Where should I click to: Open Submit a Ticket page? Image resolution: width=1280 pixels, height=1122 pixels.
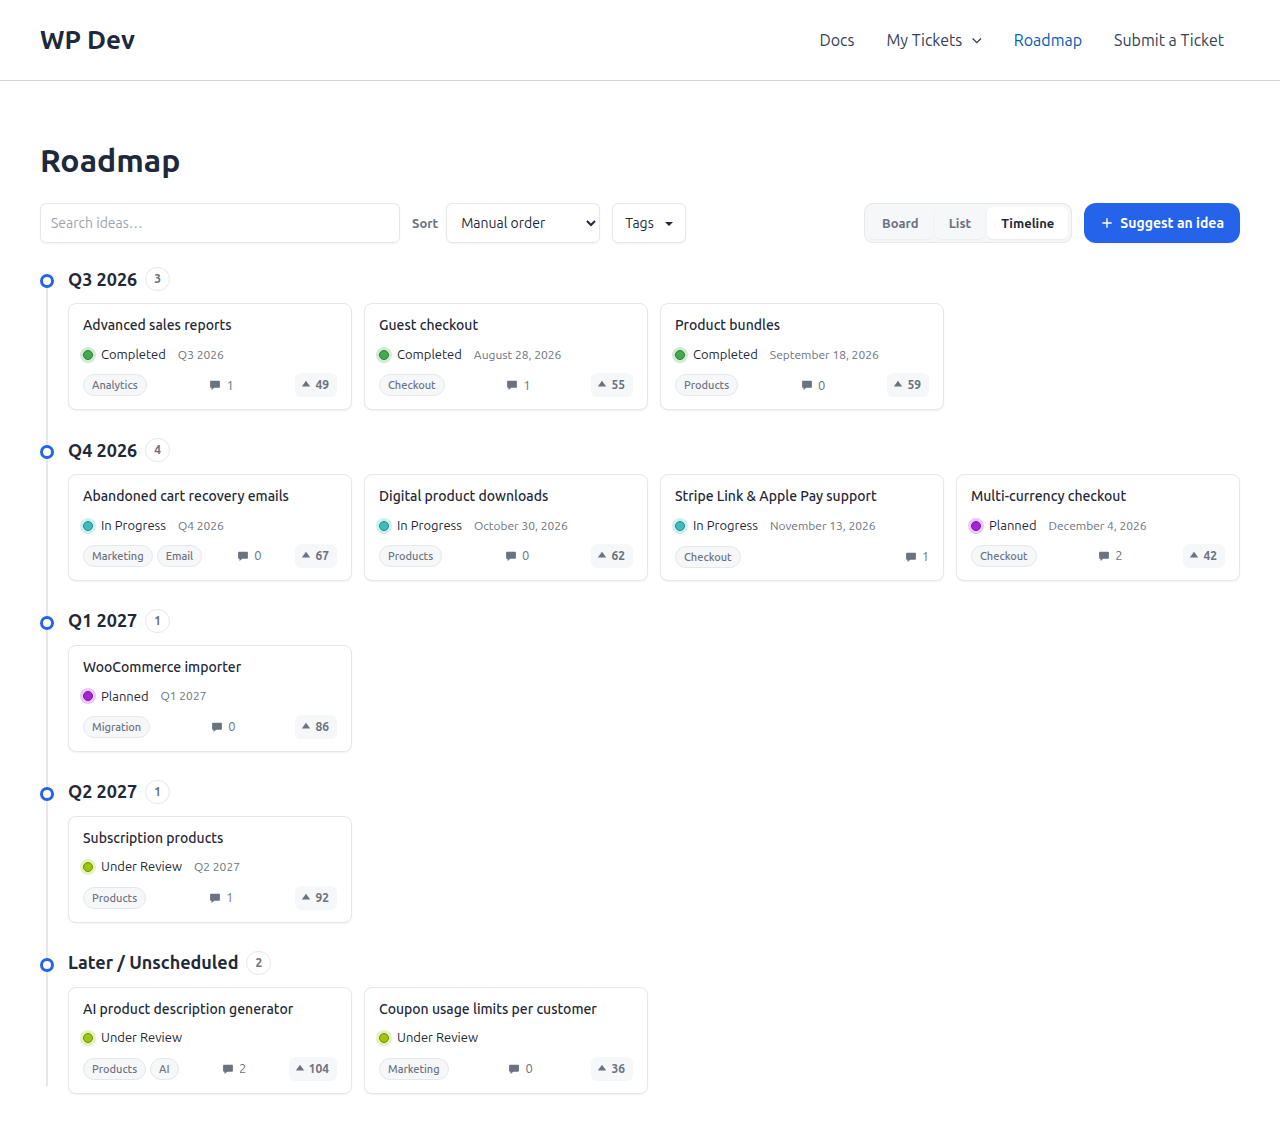click(x=1169, y=40)
